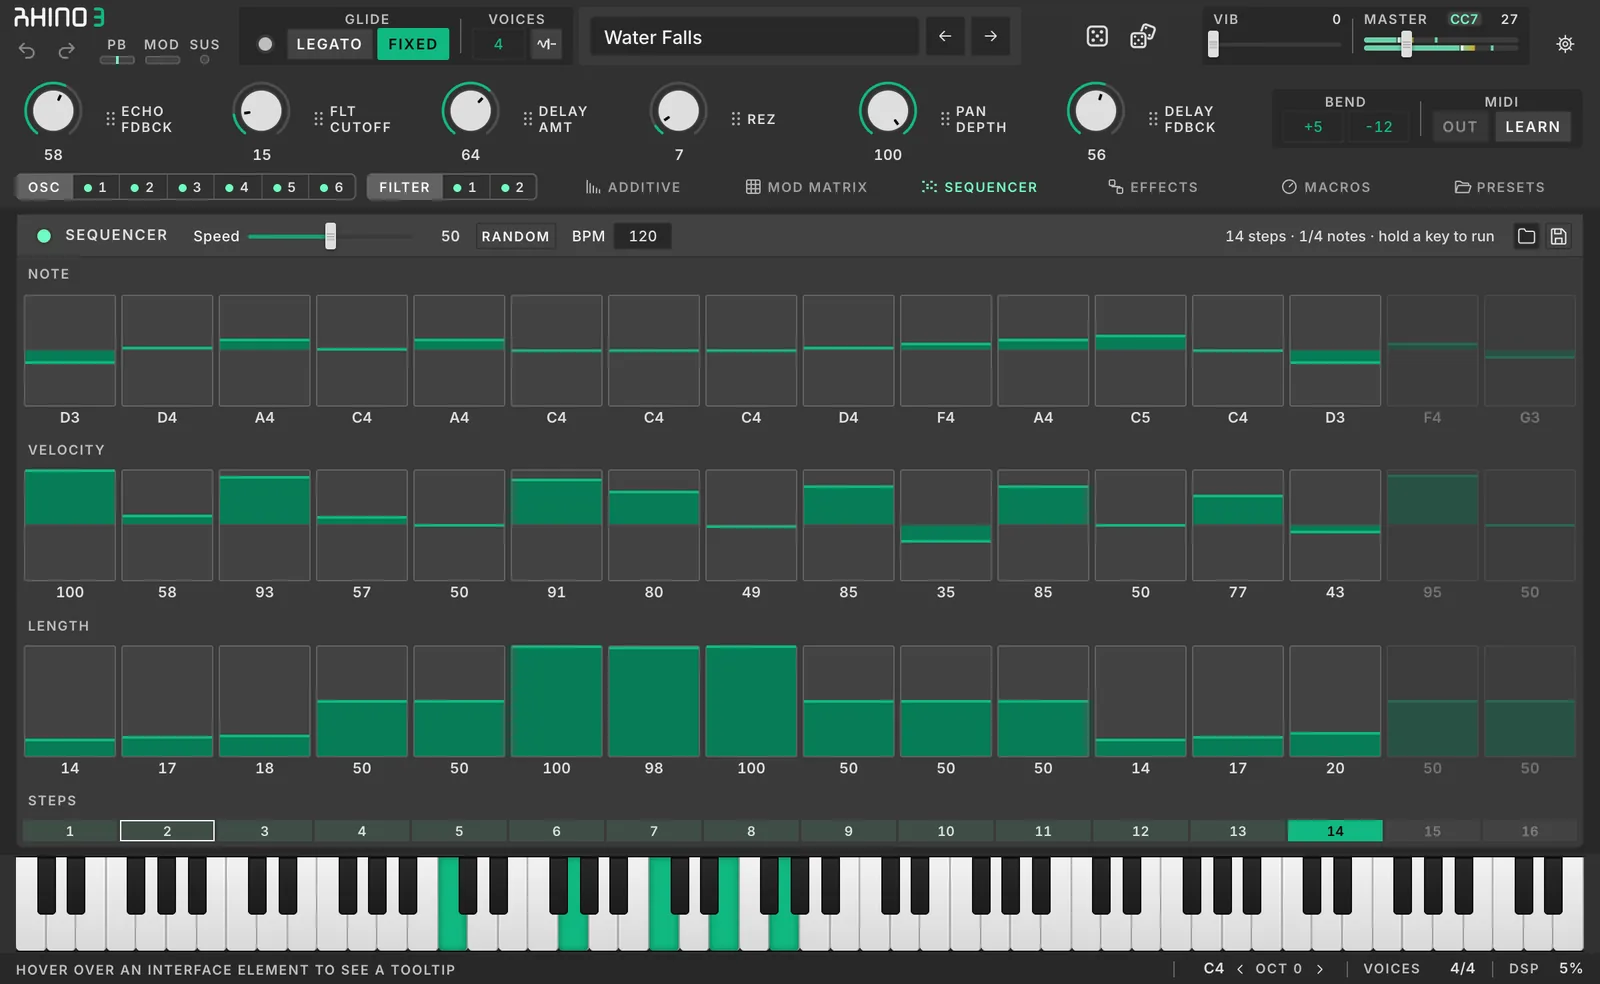Screen dimensions: 1600x984
Task: Open settings with the gear icon
Action: pos(1565,44)
